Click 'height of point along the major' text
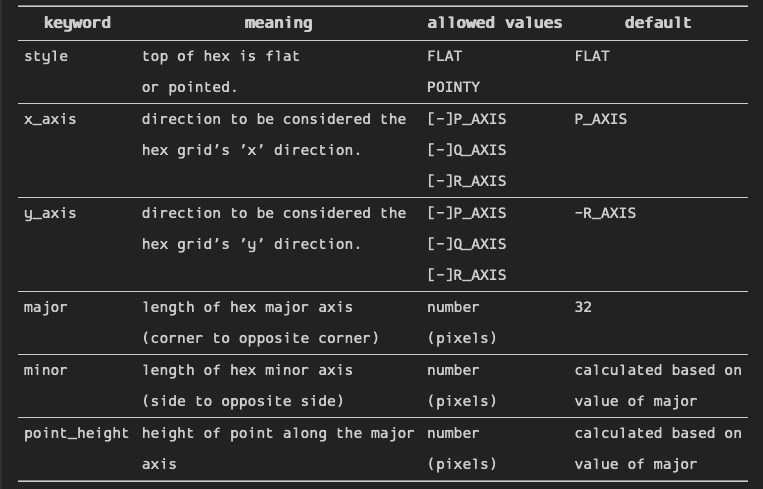The height and width of the screenshot is (489, 763). point(278,434)
